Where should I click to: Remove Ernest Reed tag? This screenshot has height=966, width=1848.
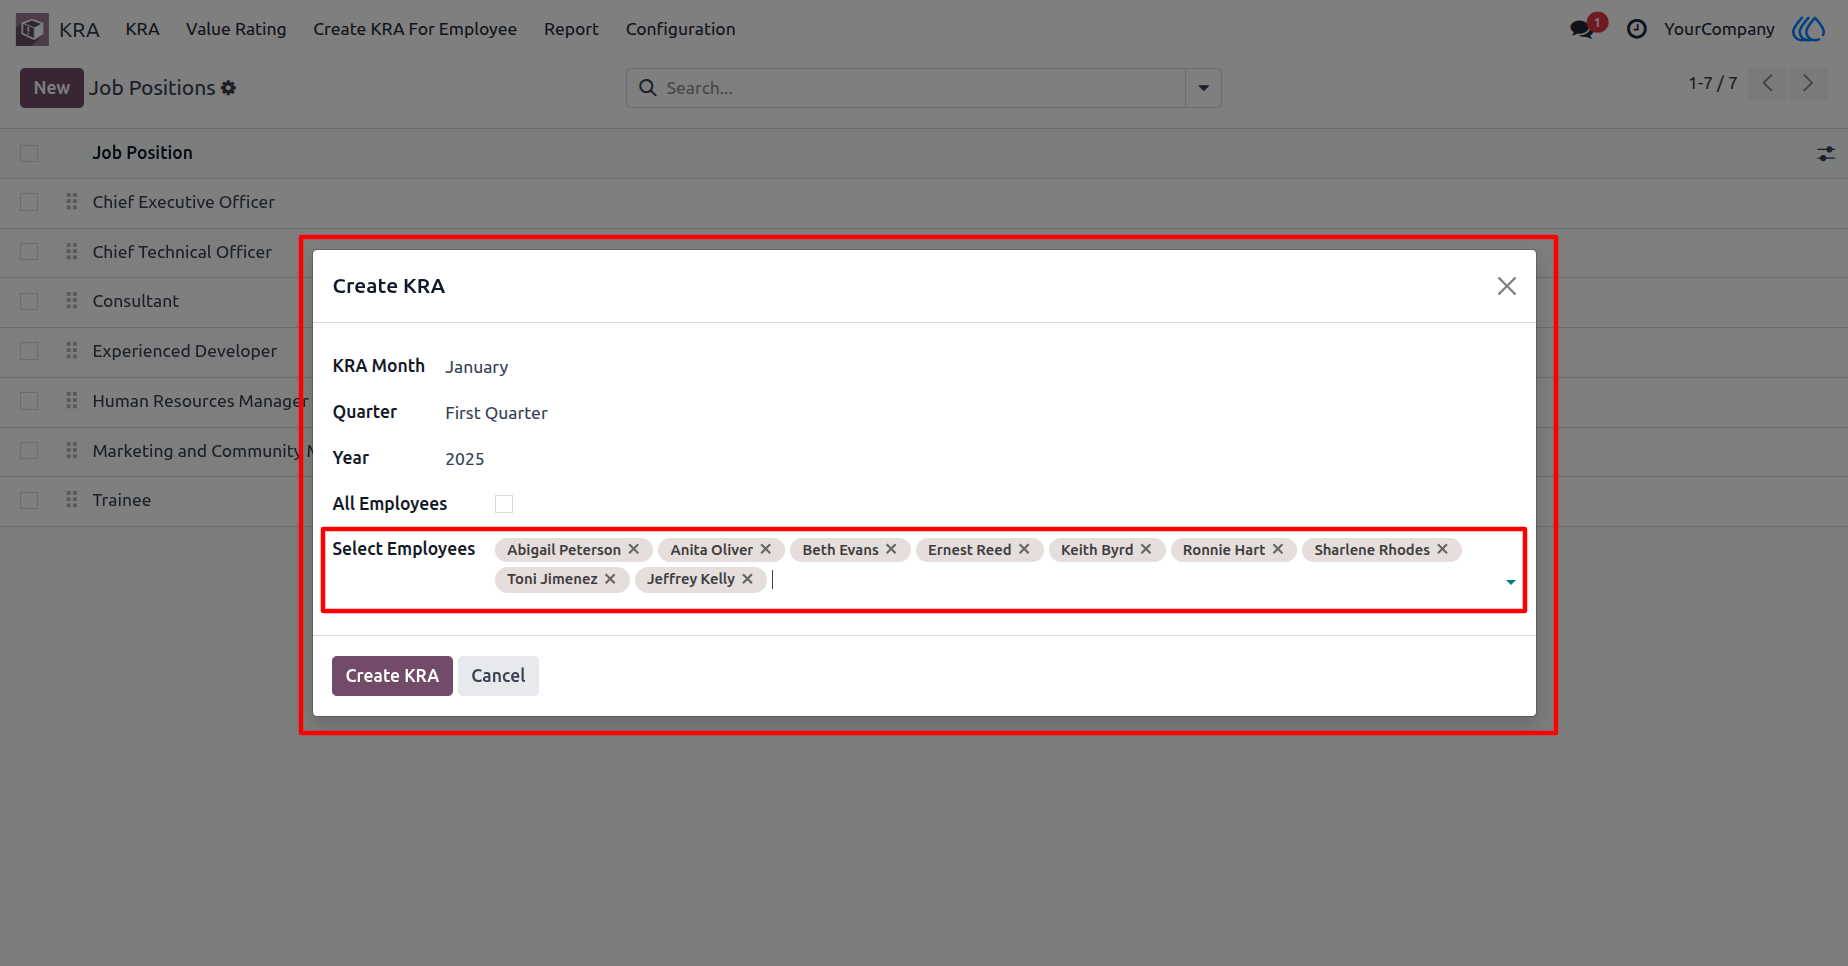point(1024,549)
